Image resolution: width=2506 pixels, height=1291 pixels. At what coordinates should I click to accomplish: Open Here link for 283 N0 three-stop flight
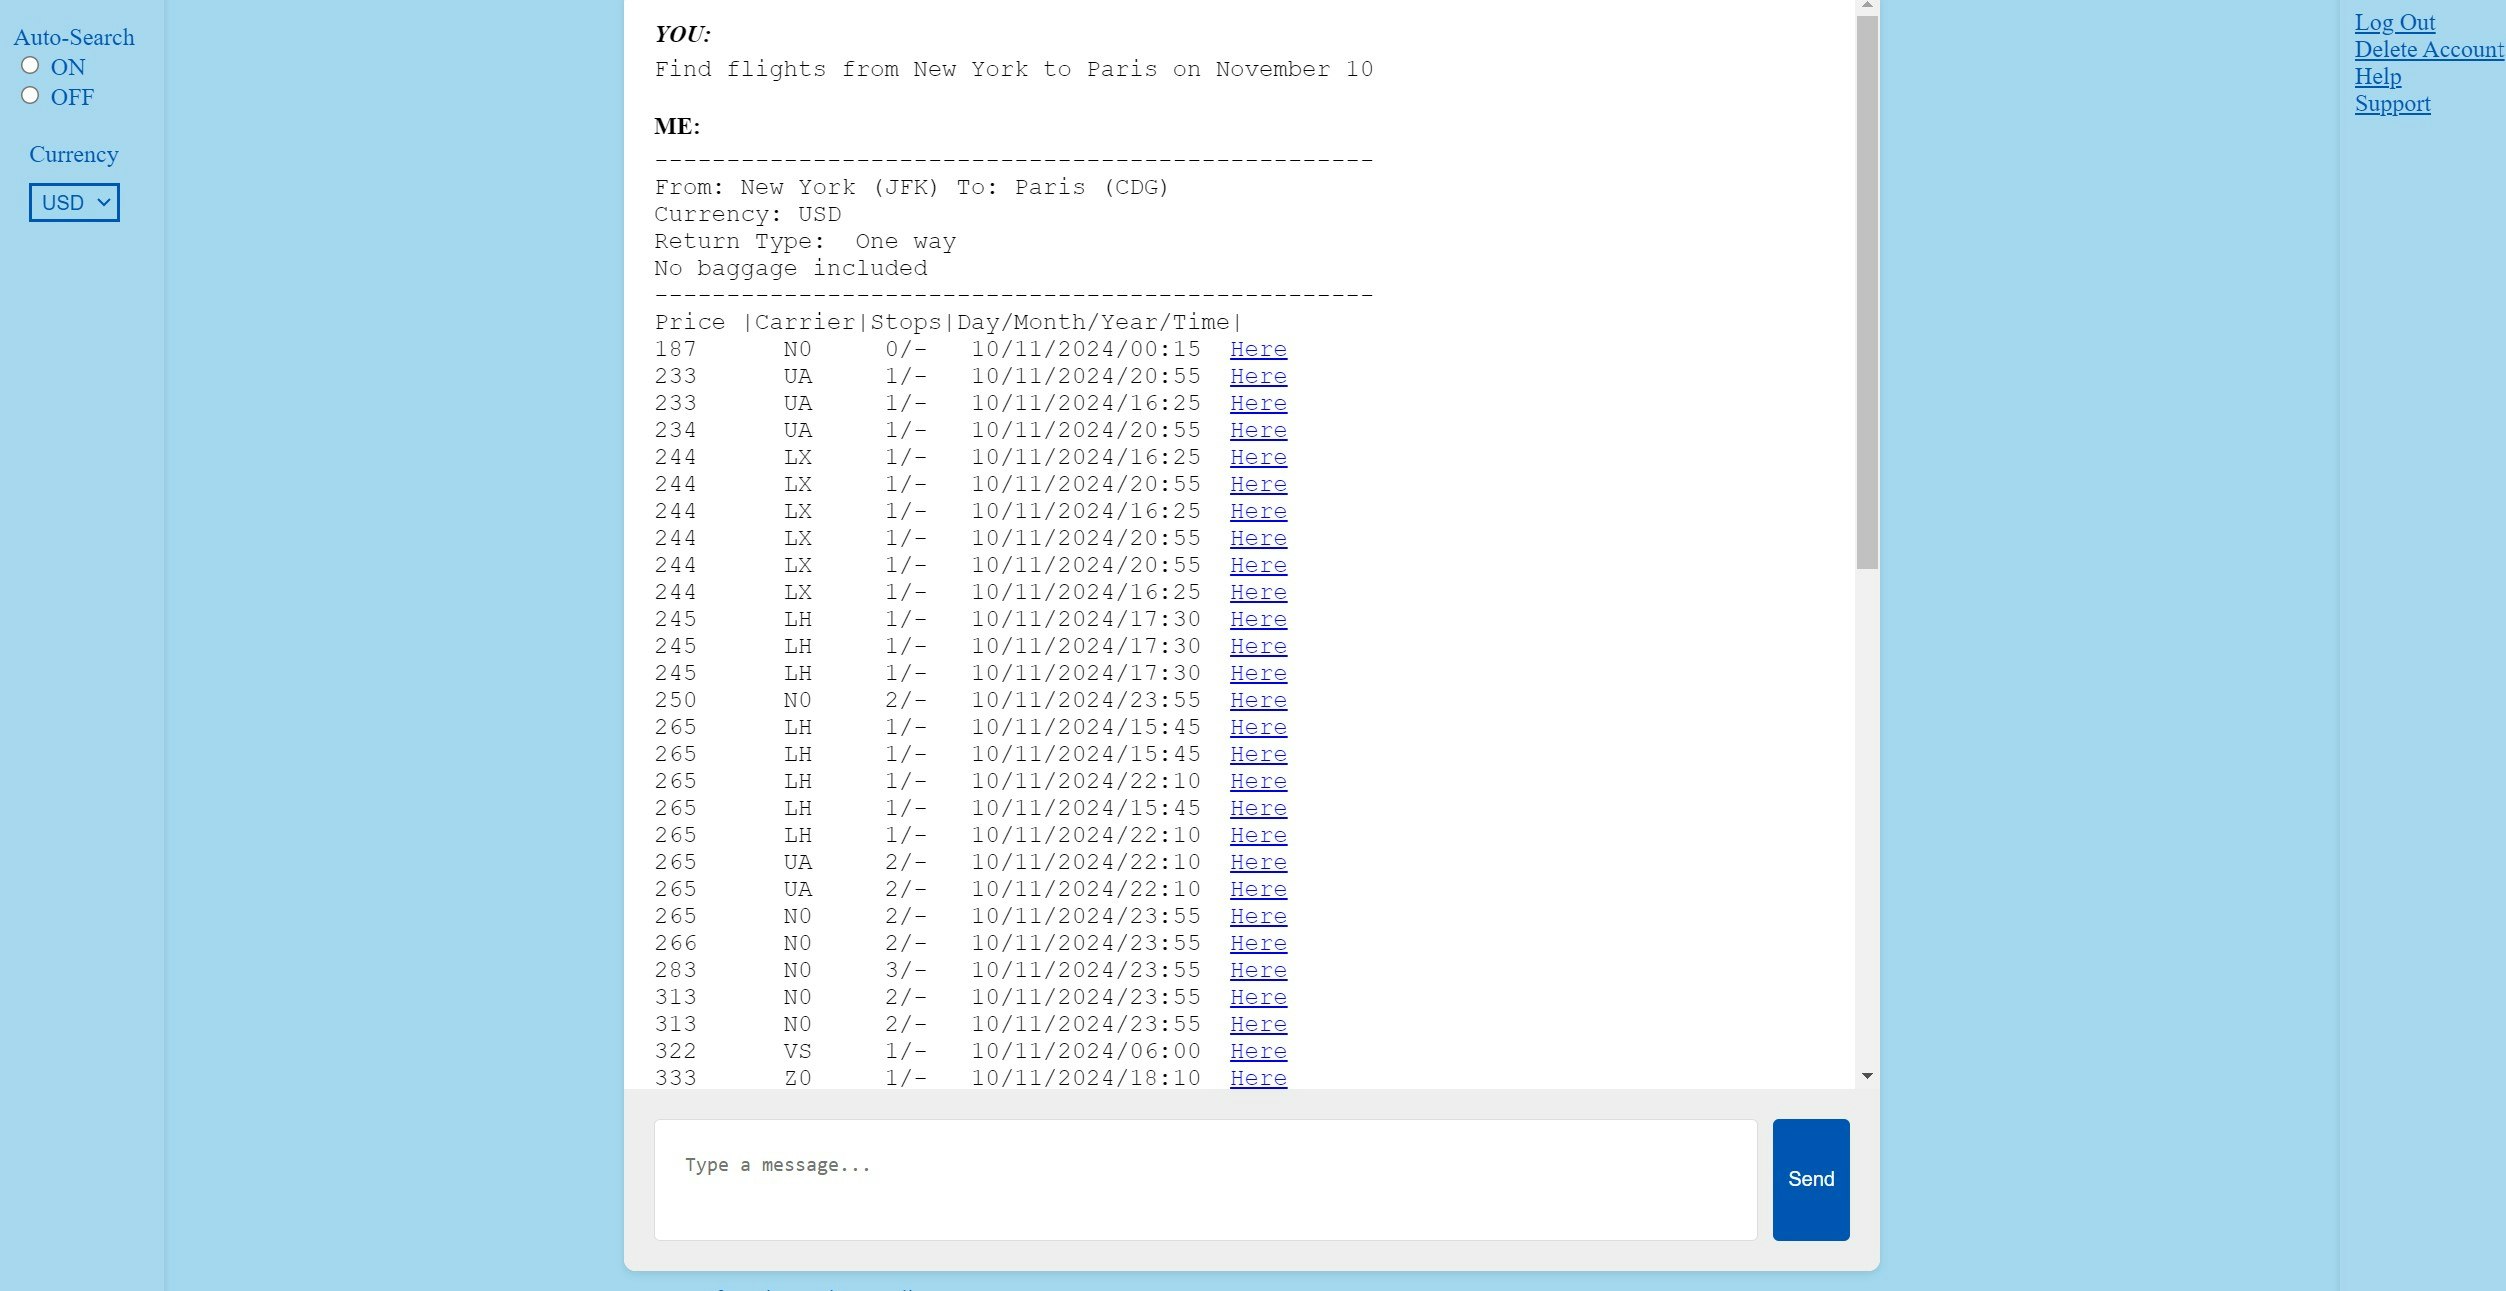tap(1257, 970)
